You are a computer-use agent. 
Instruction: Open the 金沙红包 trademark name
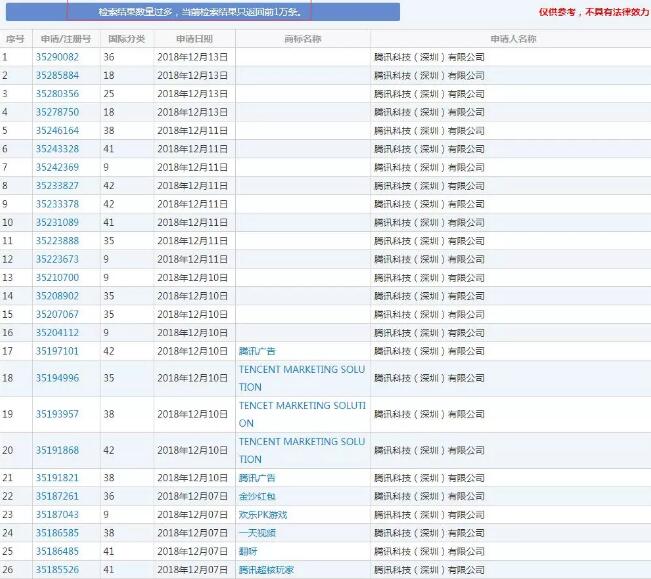click(x=257, y=496)
